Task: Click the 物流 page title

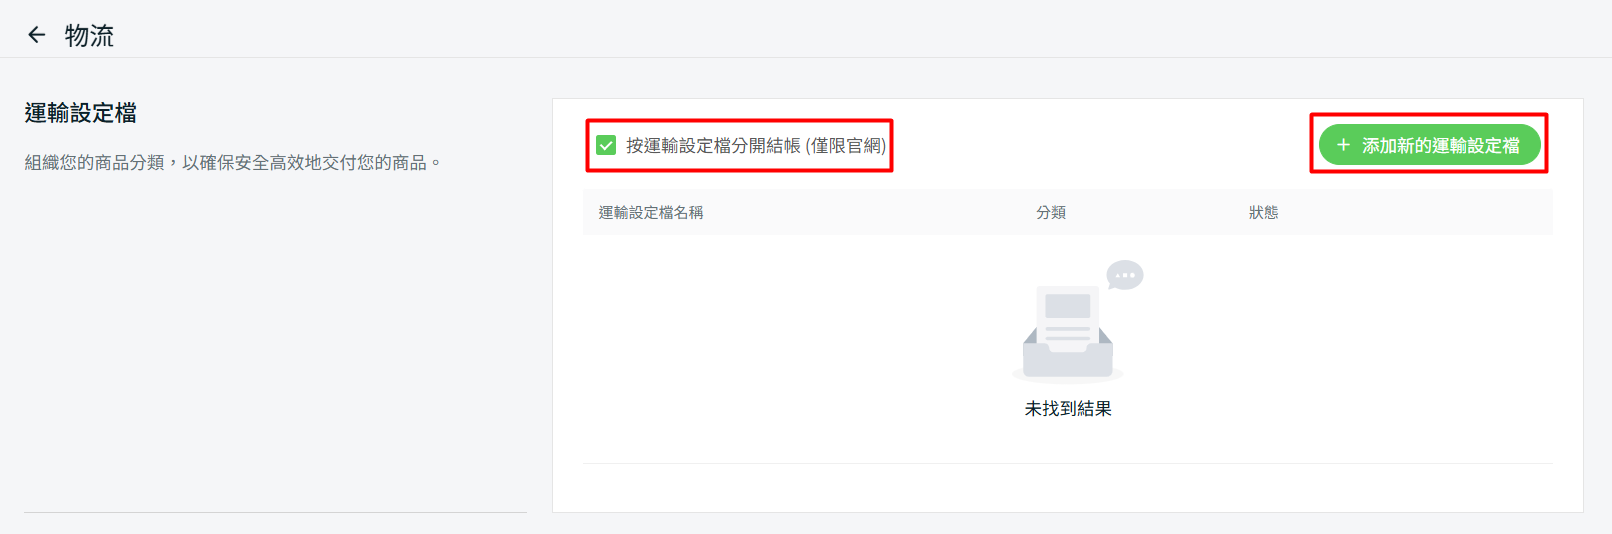Action: click(x=89, y=36)
